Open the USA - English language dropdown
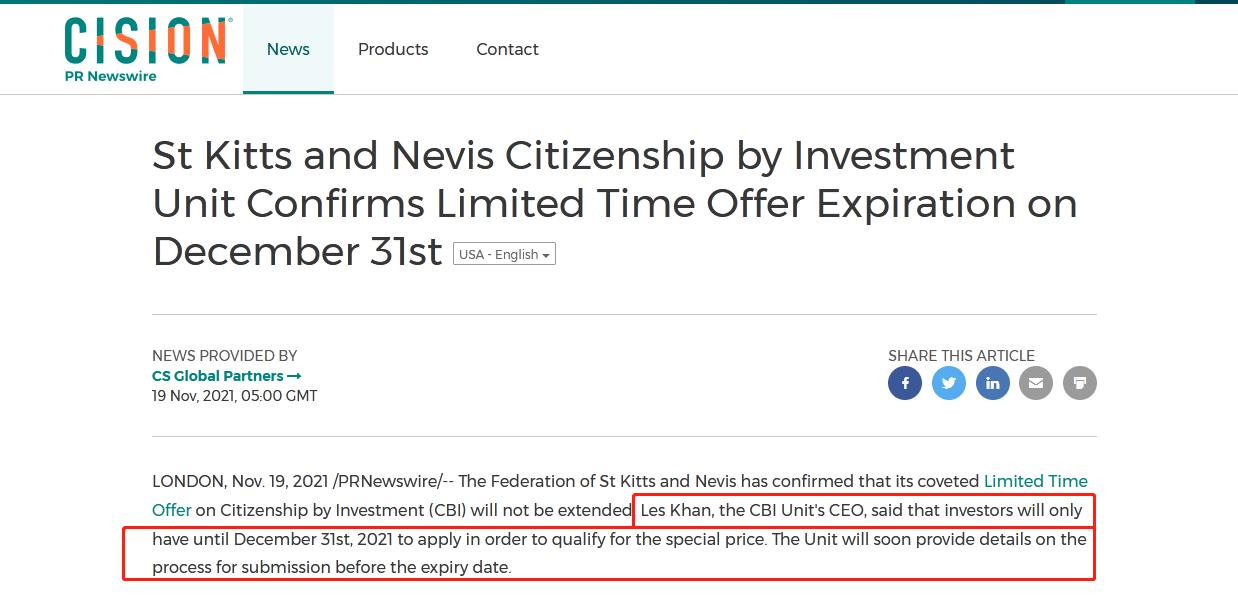Viewport: 1238px width, 606px height. [x=504, y=254]
